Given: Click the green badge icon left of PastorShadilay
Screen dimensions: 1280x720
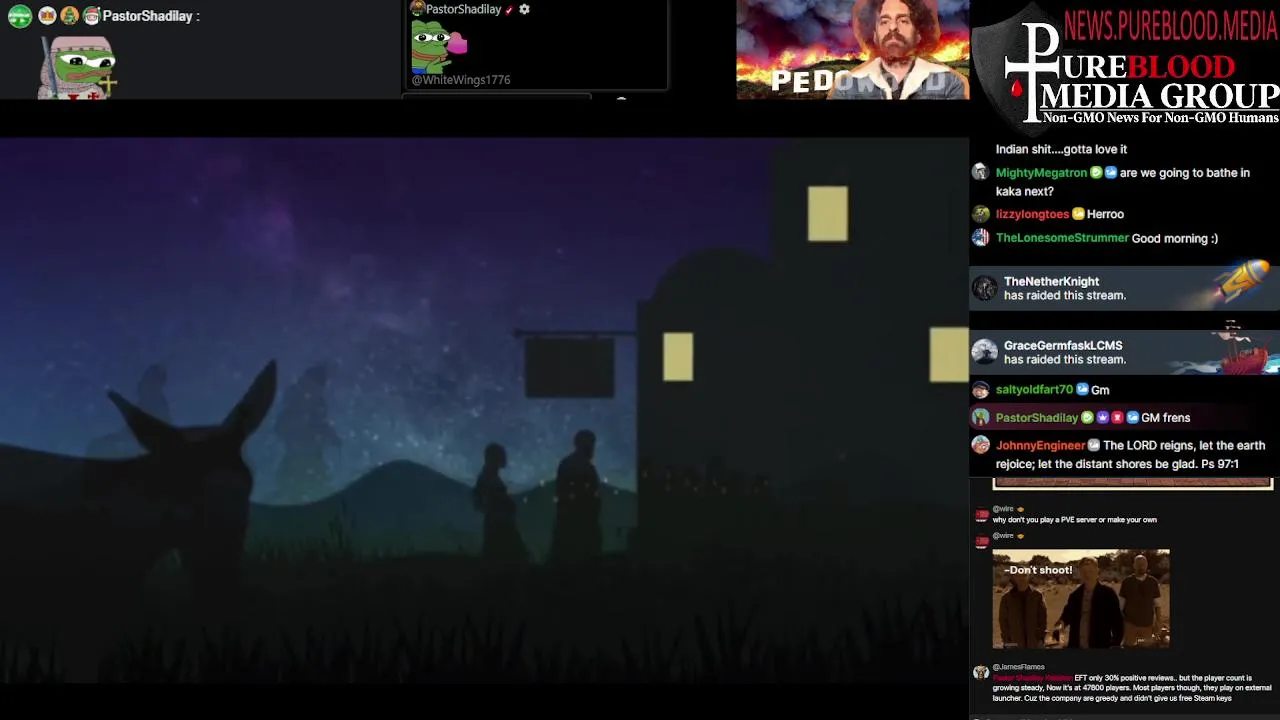Looking at the screenshot, I should (x=20, y=16).
